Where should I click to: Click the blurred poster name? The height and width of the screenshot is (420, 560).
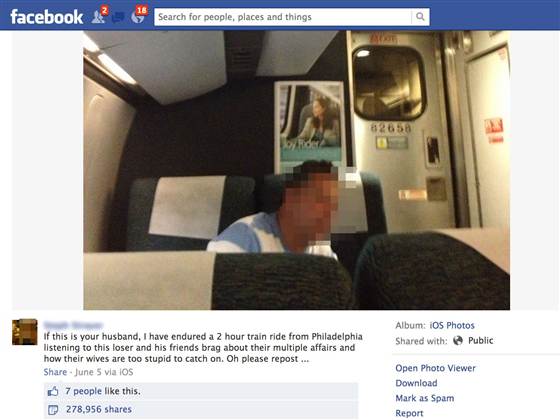(x=73, y=325)
